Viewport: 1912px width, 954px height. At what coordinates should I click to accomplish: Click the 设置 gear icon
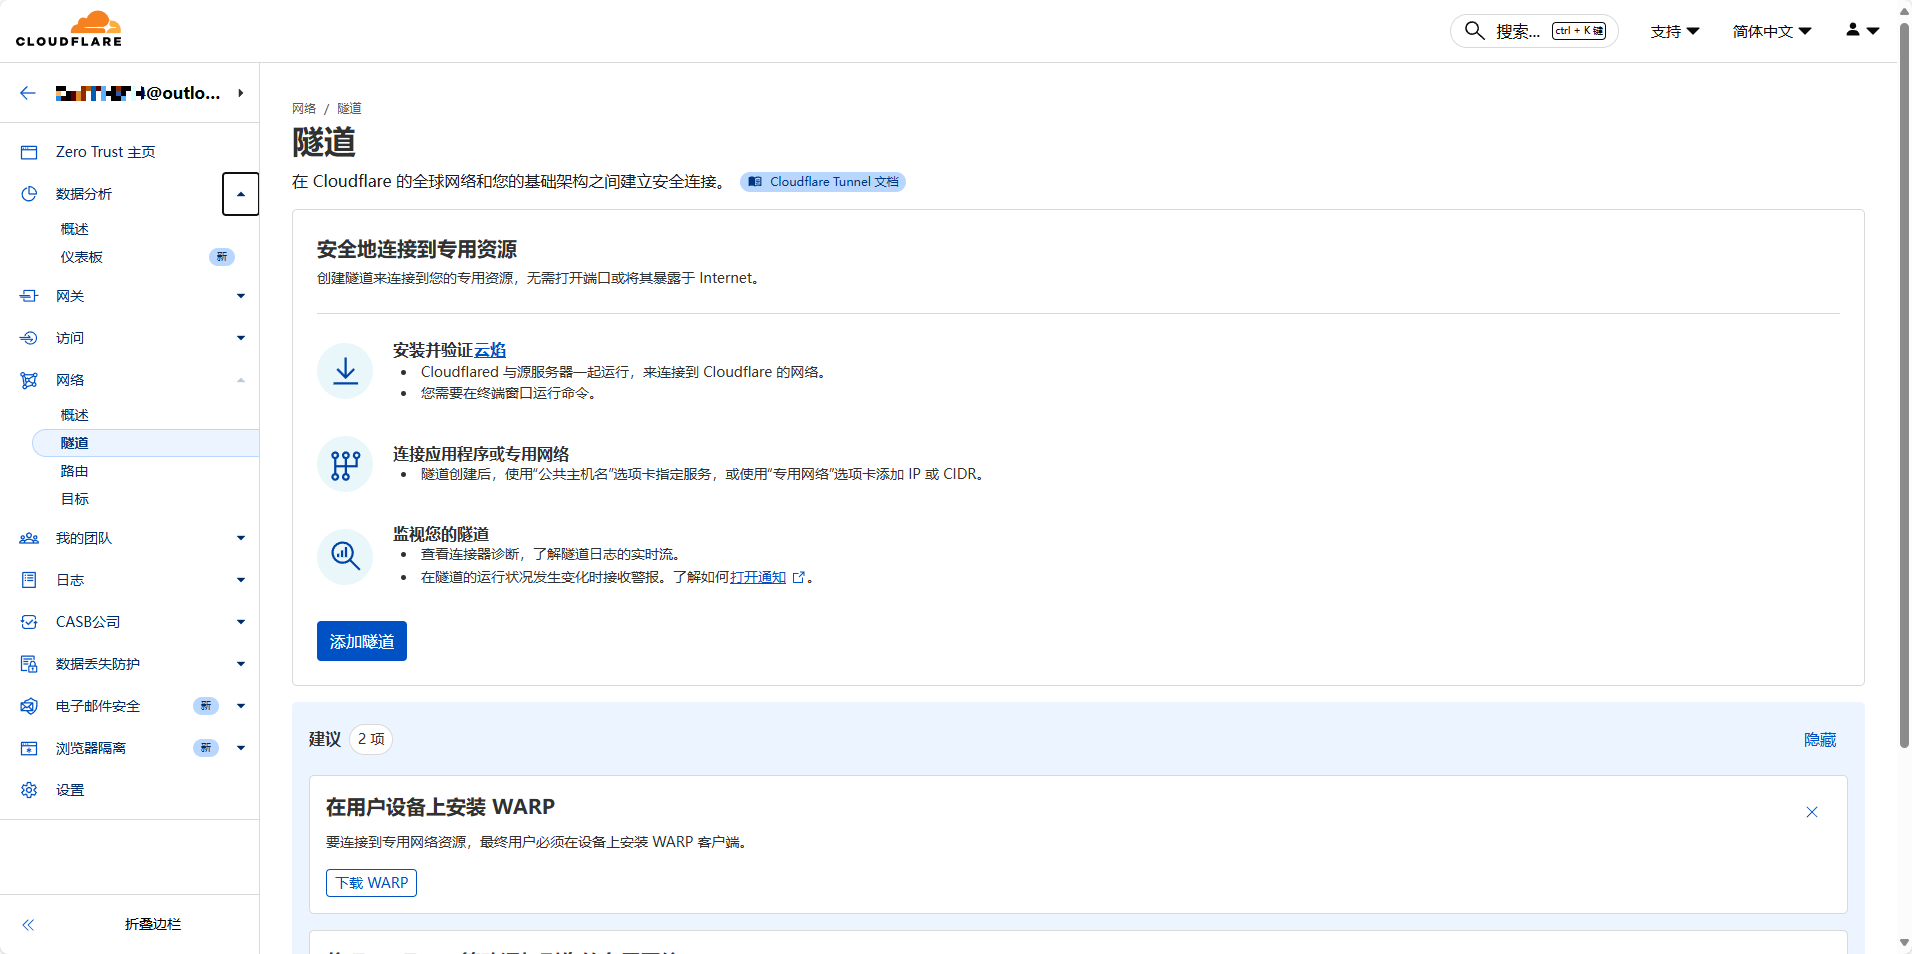click(x=29, y=790)
